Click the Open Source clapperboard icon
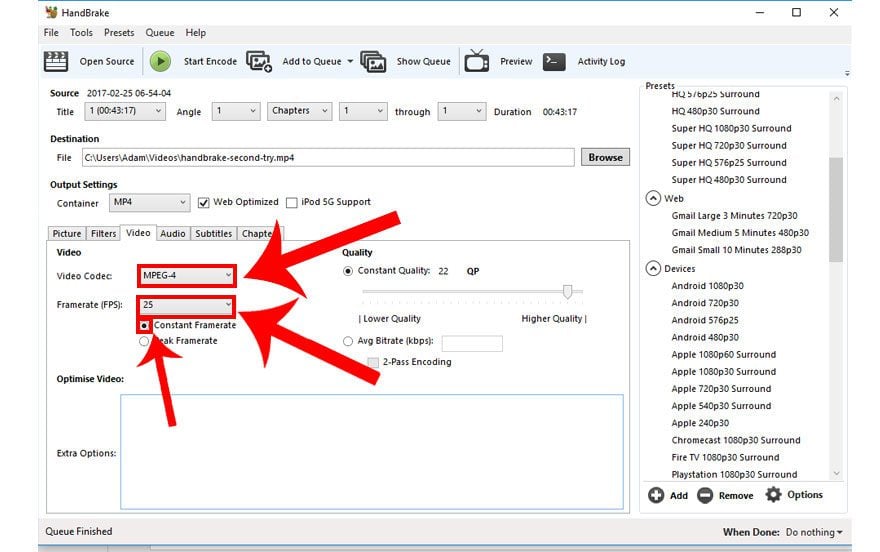Viewport: 880px width, 552px height. pyautogui.click(x=56, y=61)
